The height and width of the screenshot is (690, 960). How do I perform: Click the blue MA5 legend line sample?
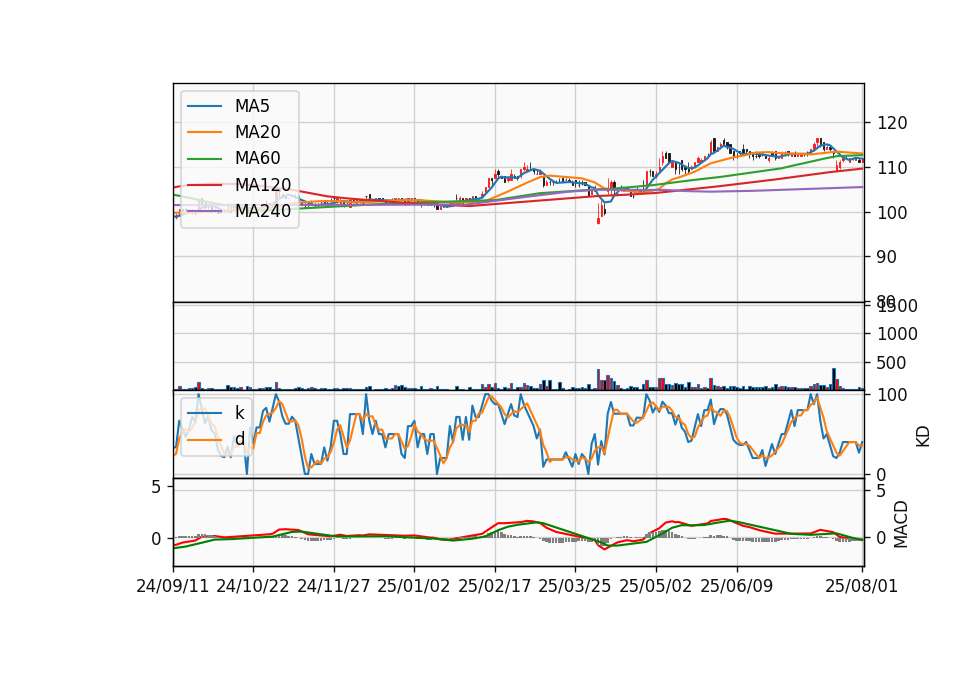click(x=204, y=106)
